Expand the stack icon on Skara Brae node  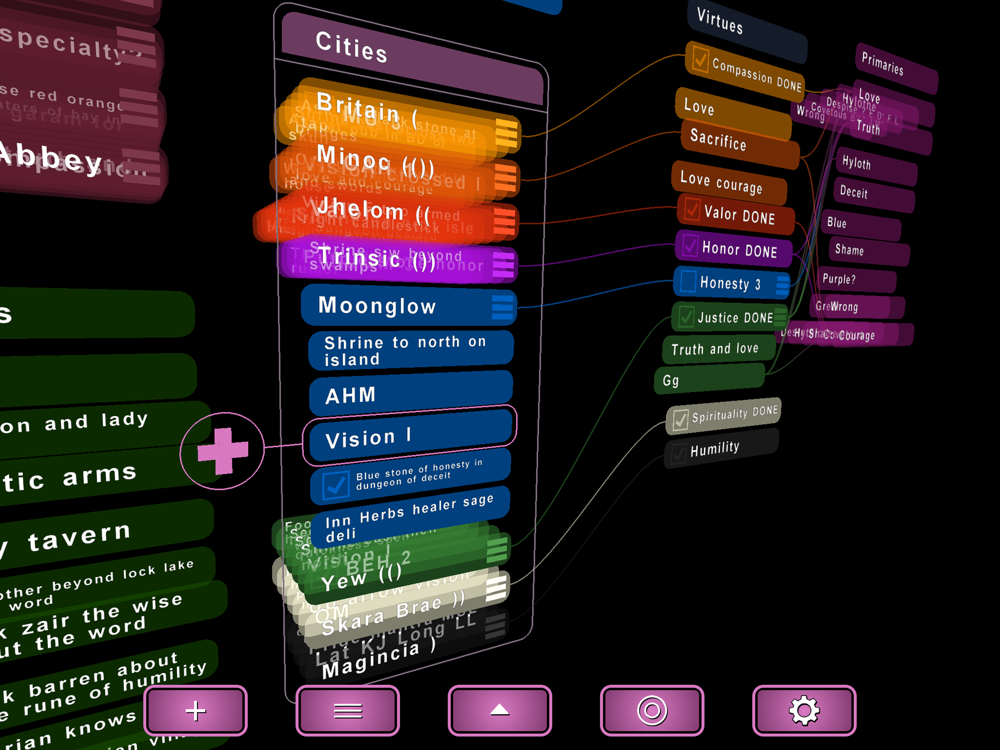tap(497, 588)
